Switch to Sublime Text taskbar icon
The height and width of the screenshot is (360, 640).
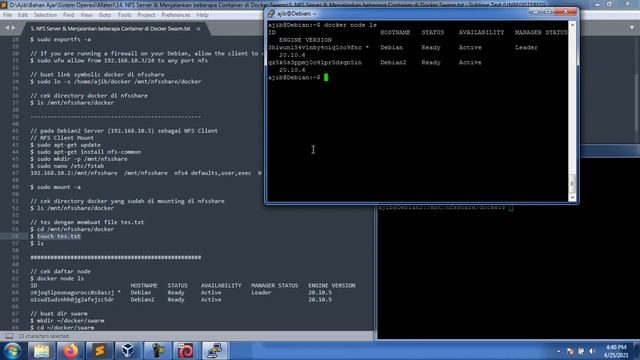[x=99, y=351]
